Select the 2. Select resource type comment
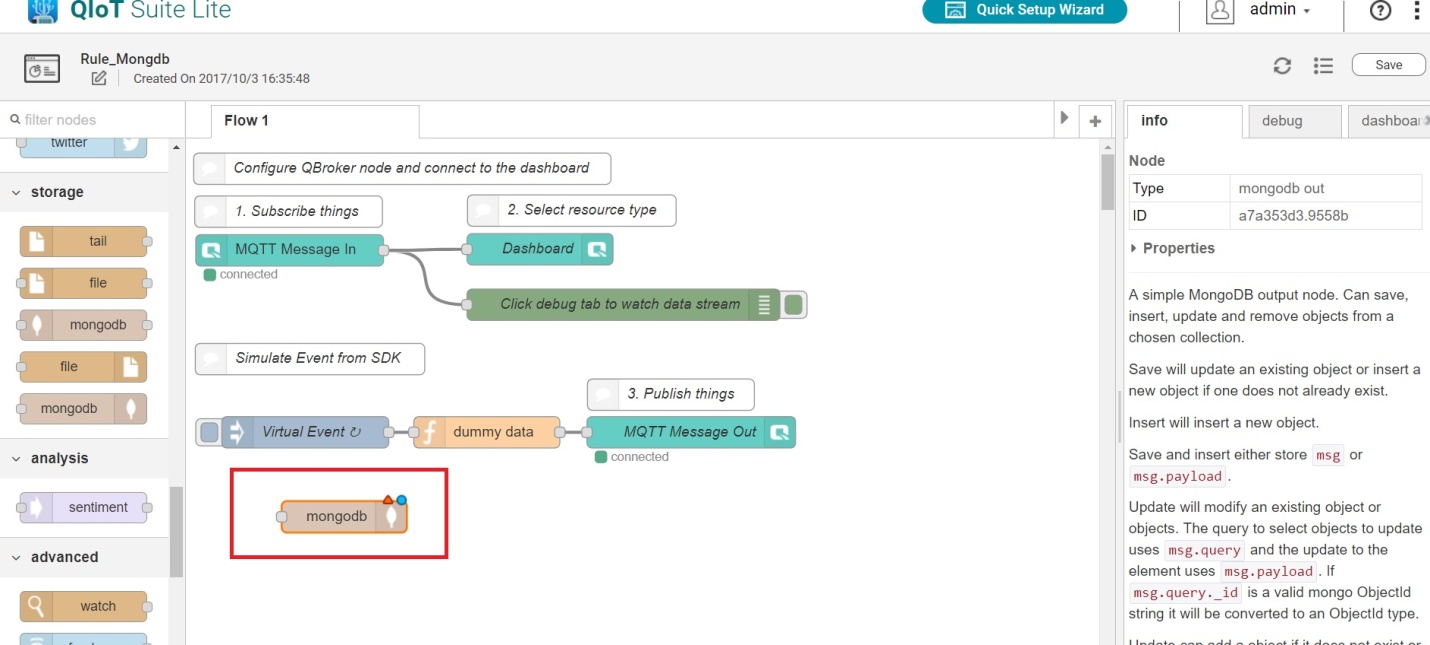This screenshot has height=645, width=1430. [572, 210]
